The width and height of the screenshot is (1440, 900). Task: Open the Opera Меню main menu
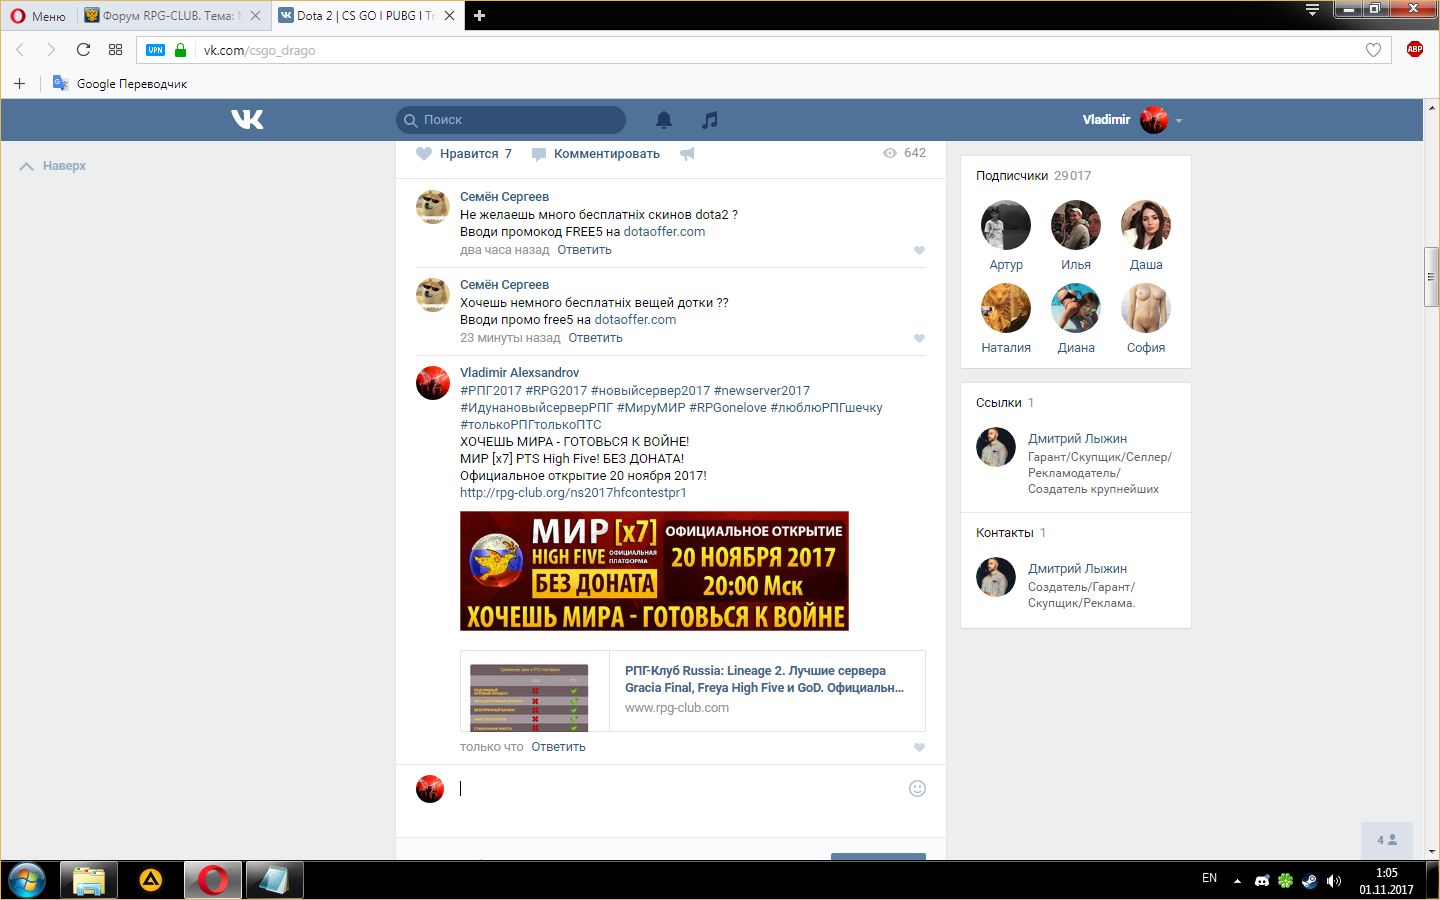click(38, 16)
